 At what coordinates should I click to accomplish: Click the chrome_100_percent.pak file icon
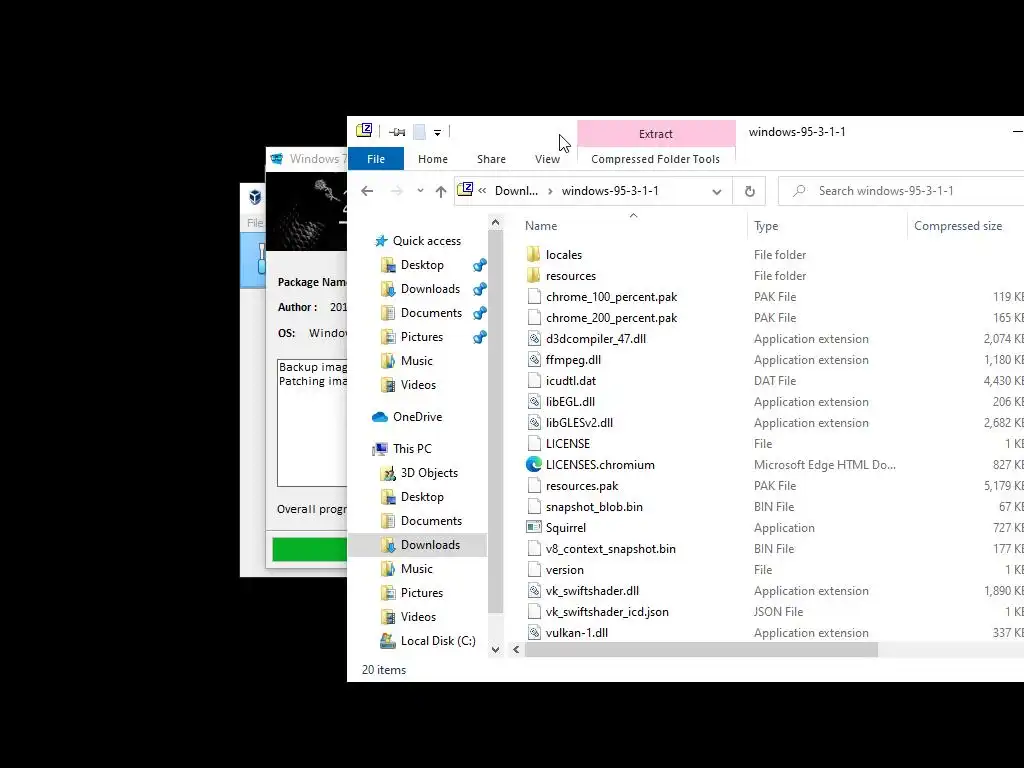pos(534,296)
